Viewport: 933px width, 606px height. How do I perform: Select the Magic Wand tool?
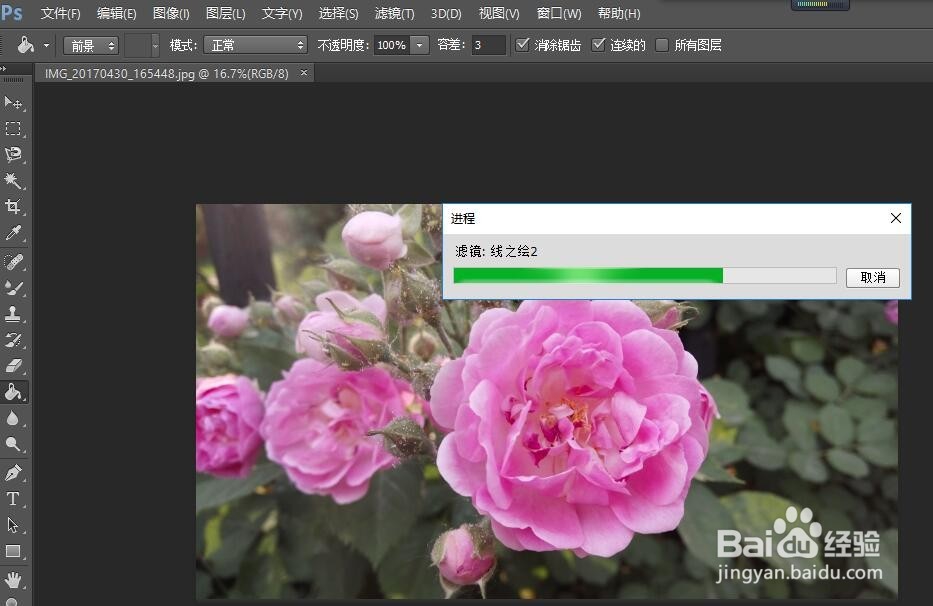(x=13, y=180)
